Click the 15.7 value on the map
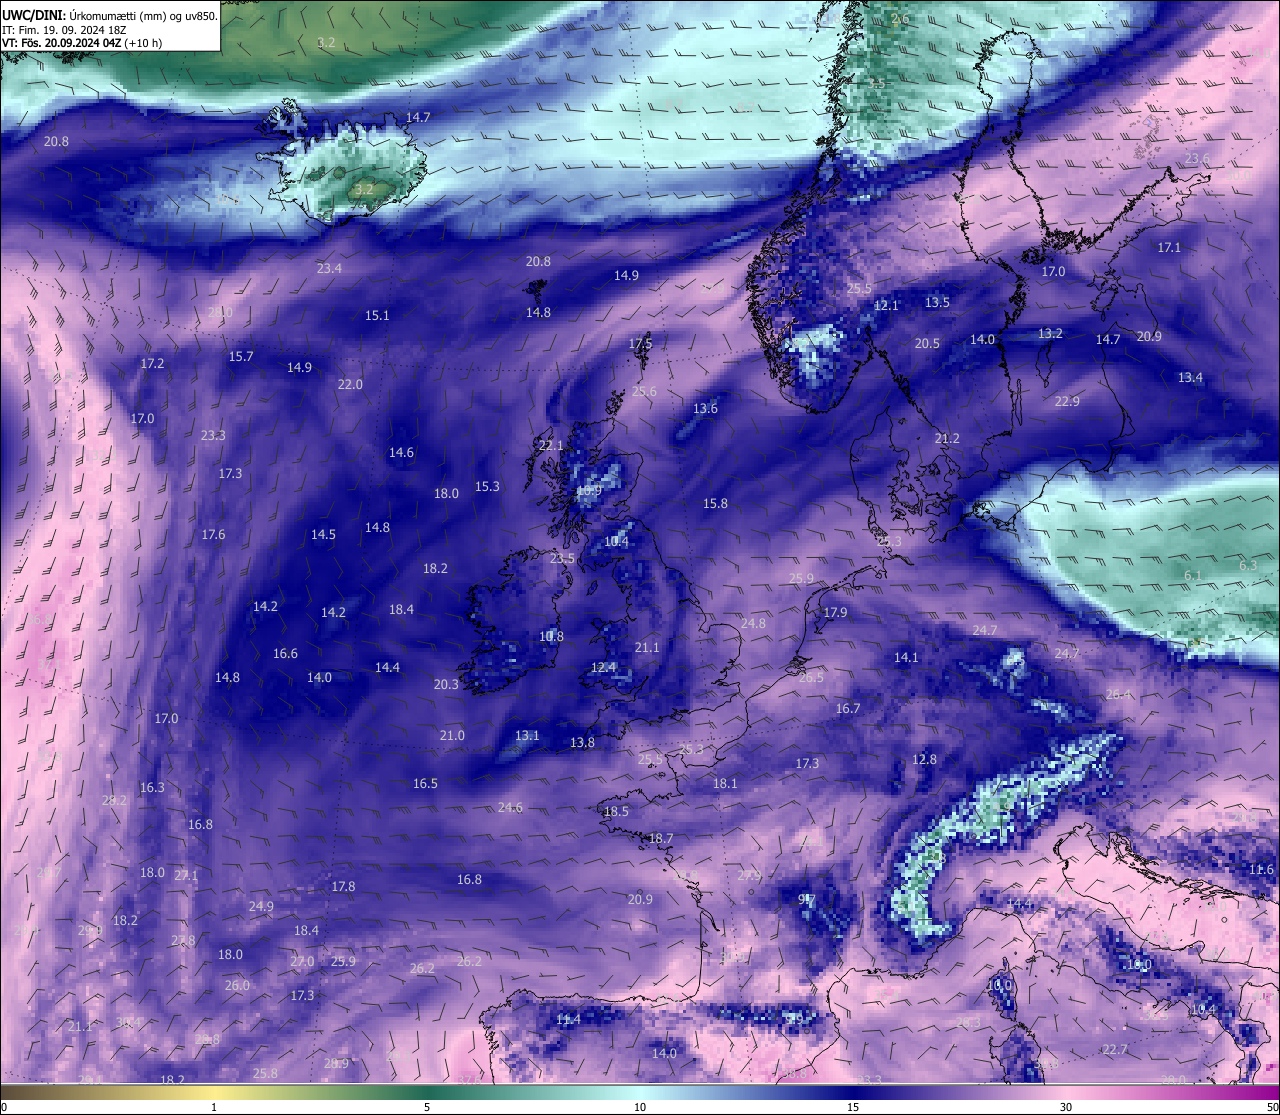This screenshot has height=1115, width=1280. click(x=241, y=356)
